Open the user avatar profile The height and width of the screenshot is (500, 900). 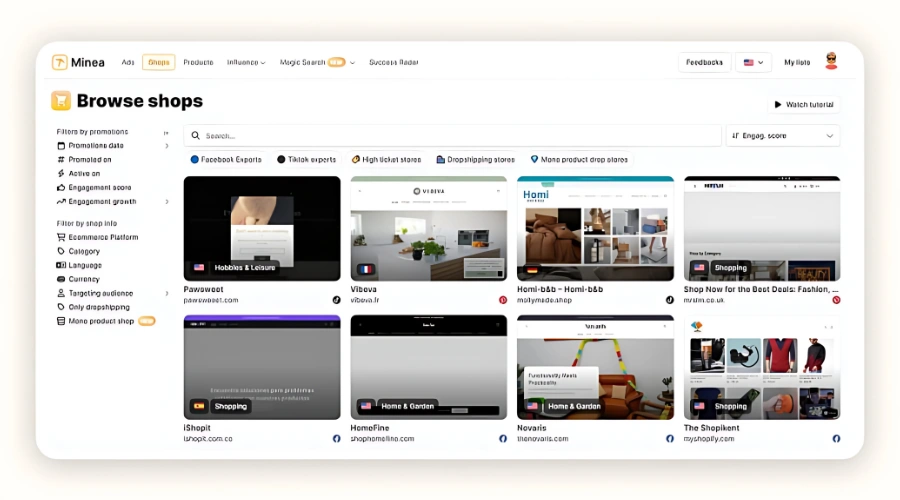click(831, 61)
